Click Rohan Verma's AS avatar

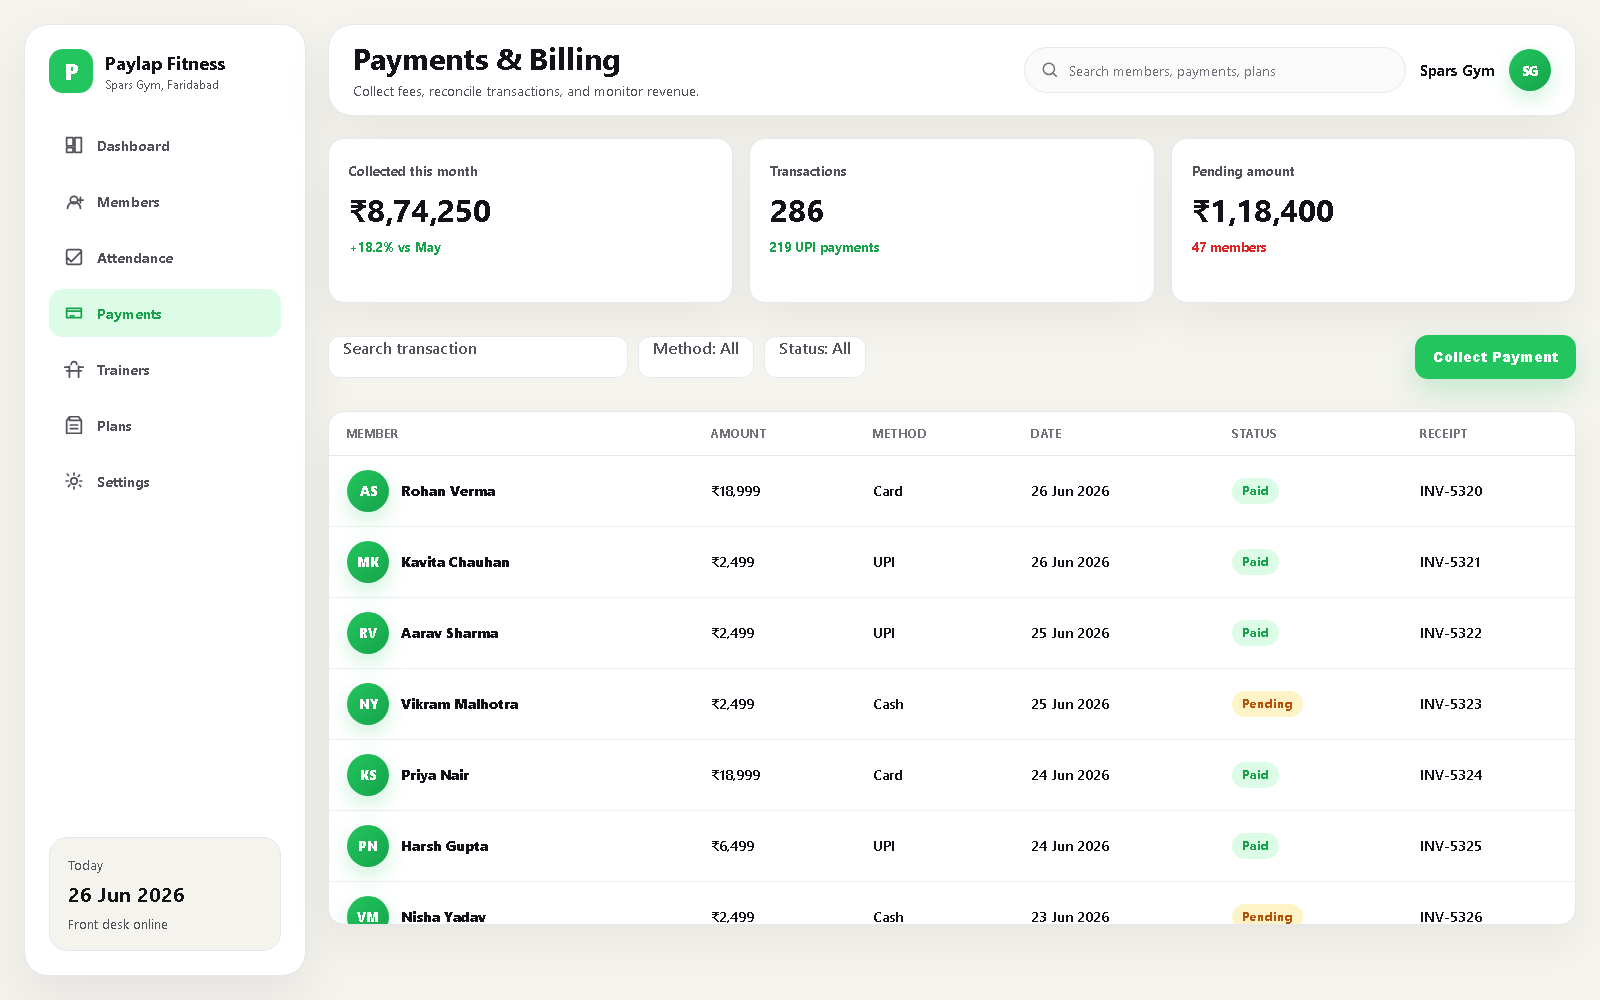[368, 491]
